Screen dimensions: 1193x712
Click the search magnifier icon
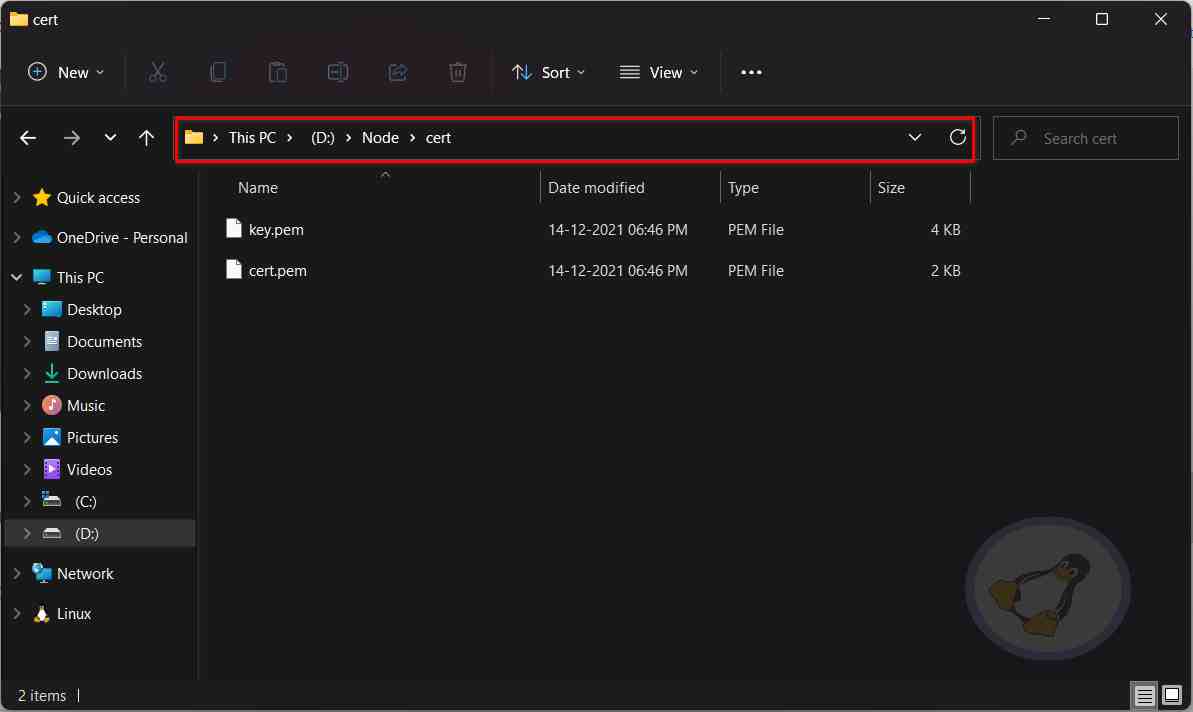tap(1019, 138)
